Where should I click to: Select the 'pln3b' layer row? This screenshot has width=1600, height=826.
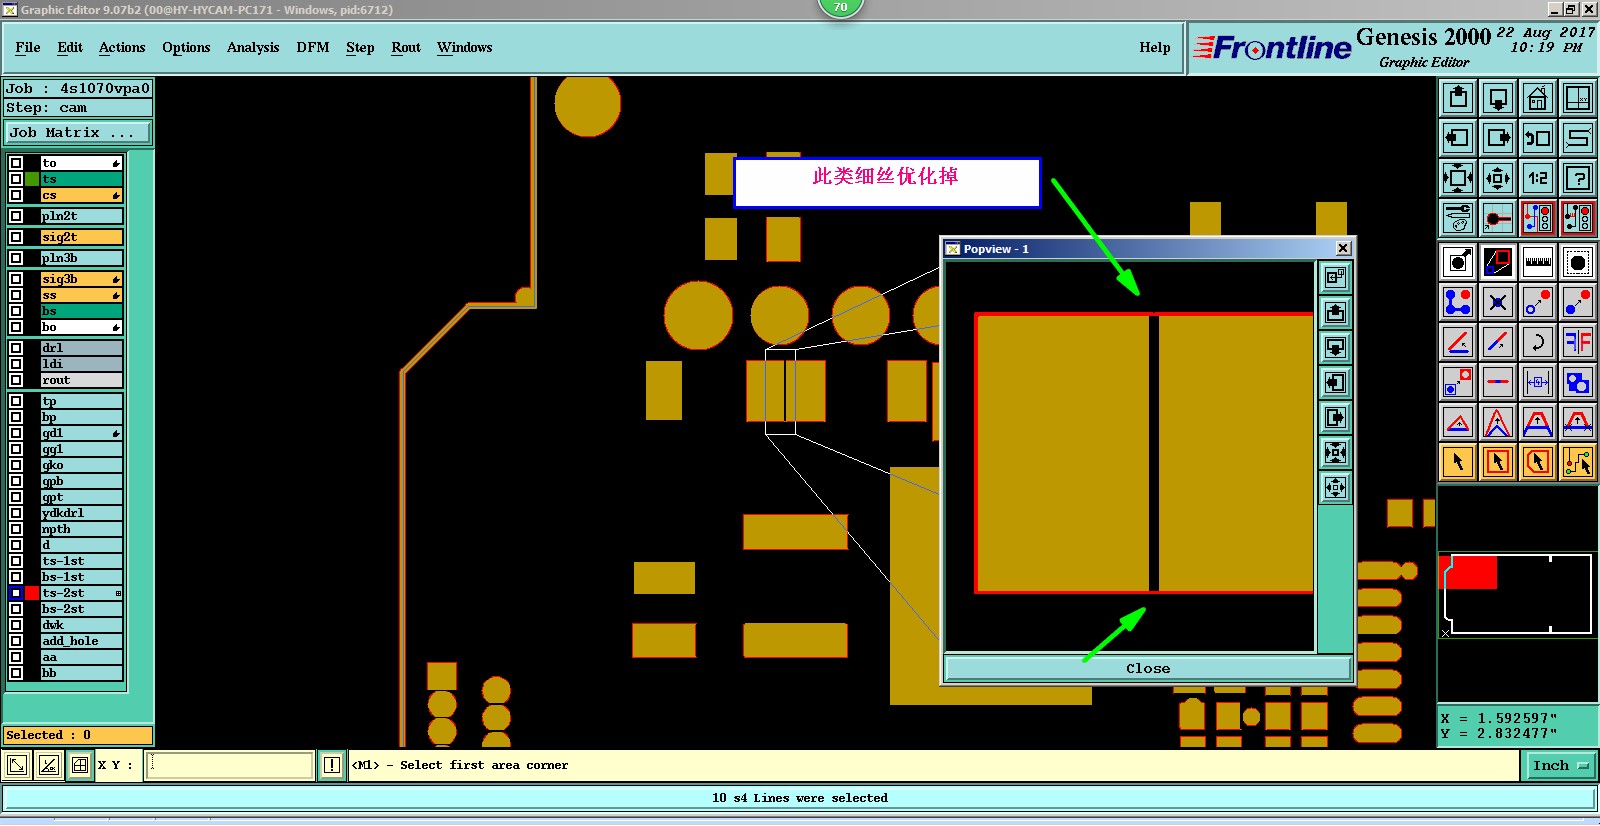pos(81,258)
